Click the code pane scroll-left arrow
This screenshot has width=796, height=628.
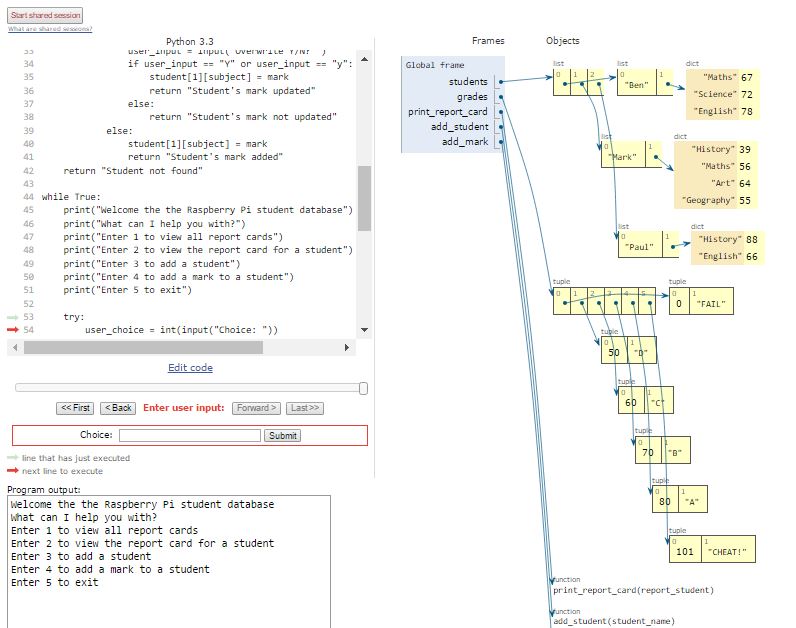[x=13, y=348]
